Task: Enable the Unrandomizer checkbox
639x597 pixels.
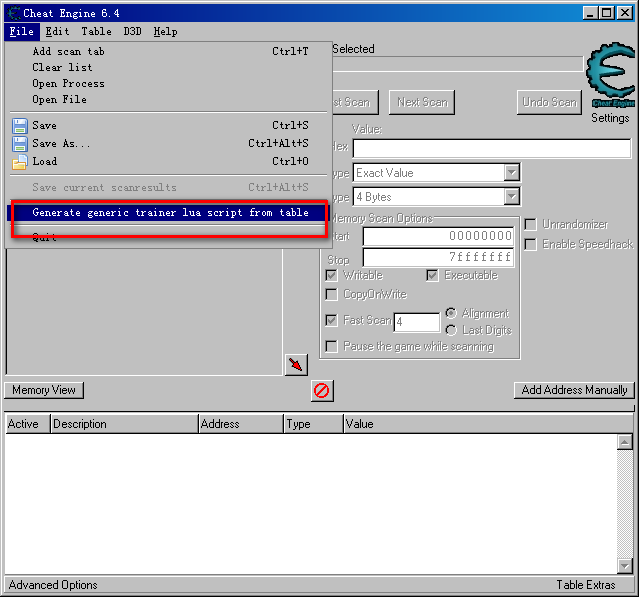Action: point(531,225)
